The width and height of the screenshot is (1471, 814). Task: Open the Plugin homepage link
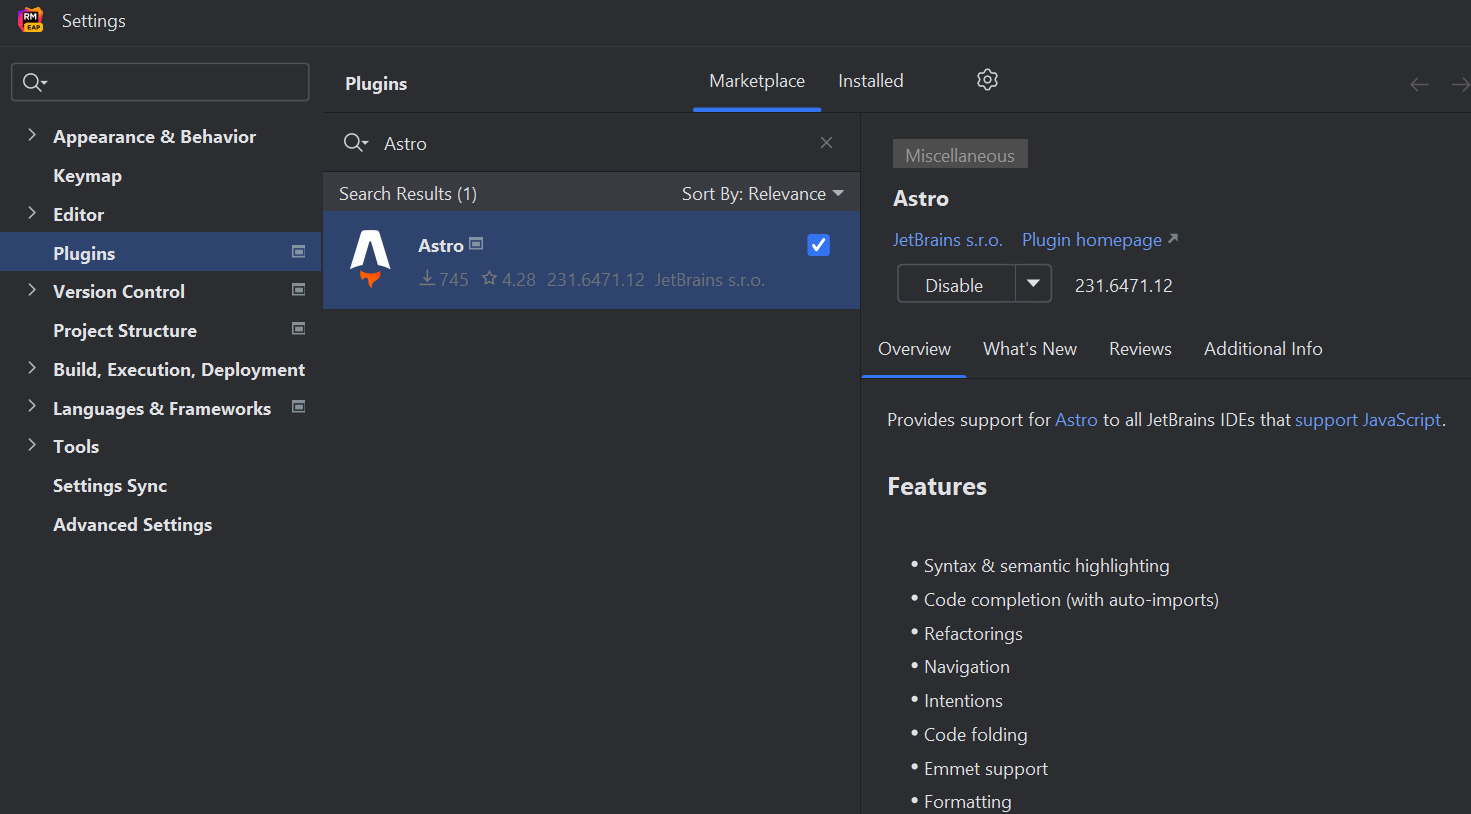tap(1092, 240)
